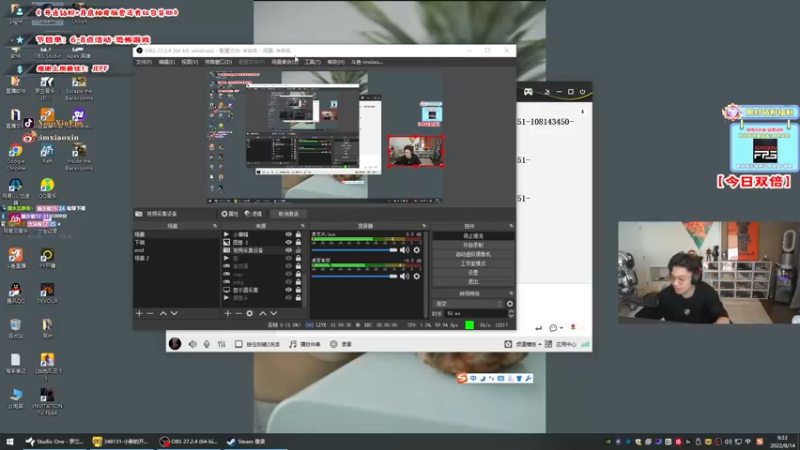Toggle lock on 显示器采集 source
The height and width of the screenshot is (450, 800).
pyautogui.click(x=298, y=290)
